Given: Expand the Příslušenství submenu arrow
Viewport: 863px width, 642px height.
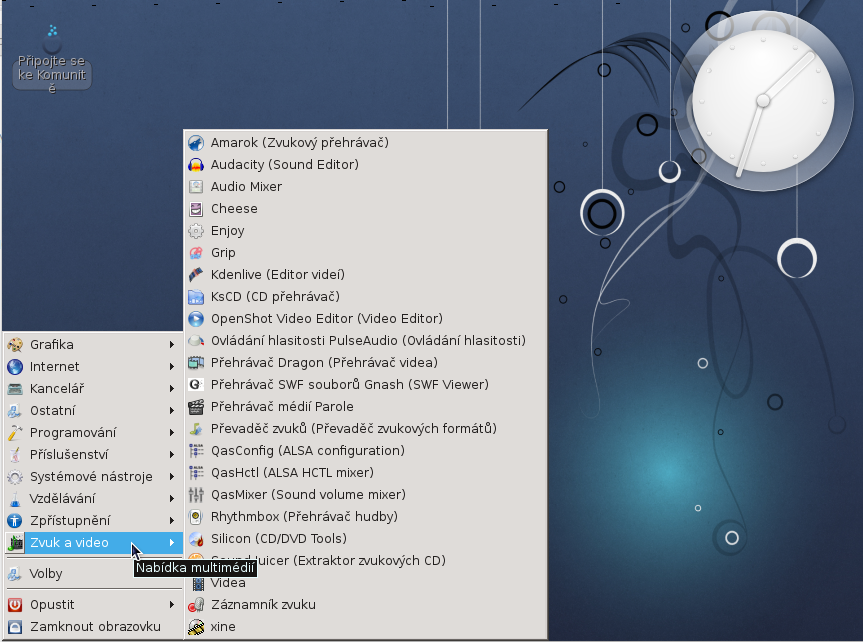Looking at the screenshot, I should point(172,455).
